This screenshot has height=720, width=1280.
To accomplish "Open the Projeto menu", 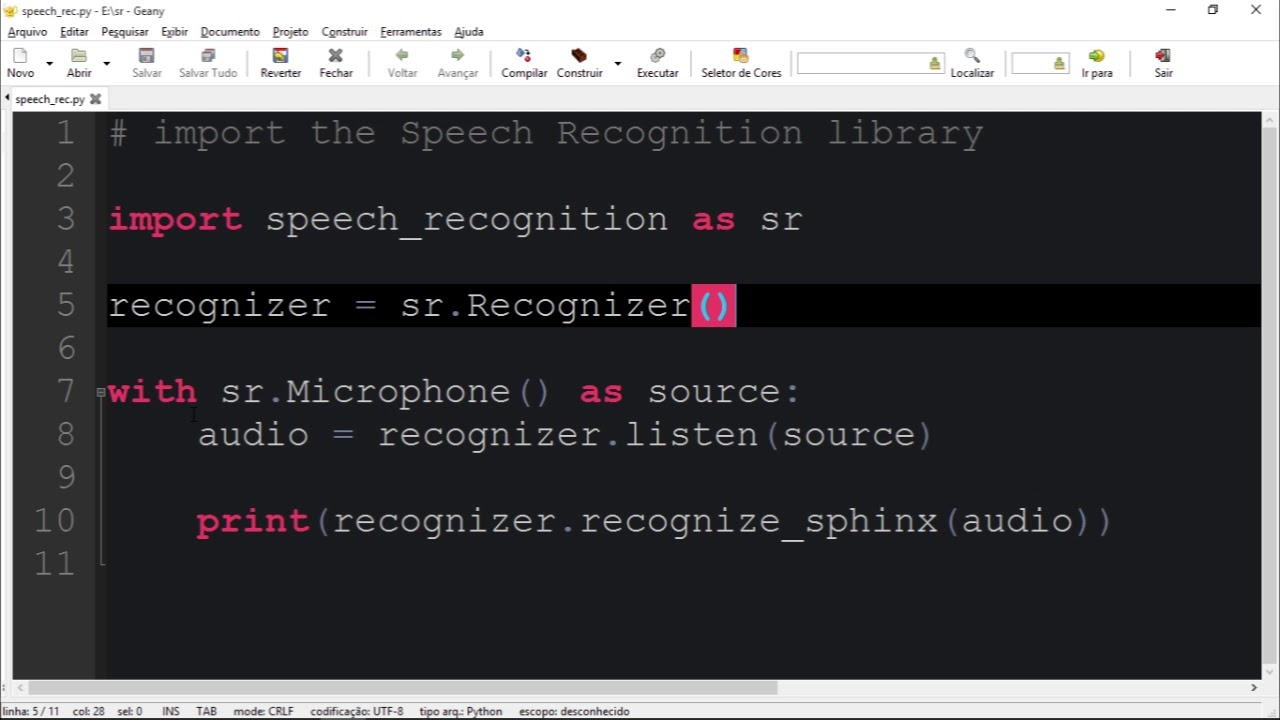I will point(290,32).
